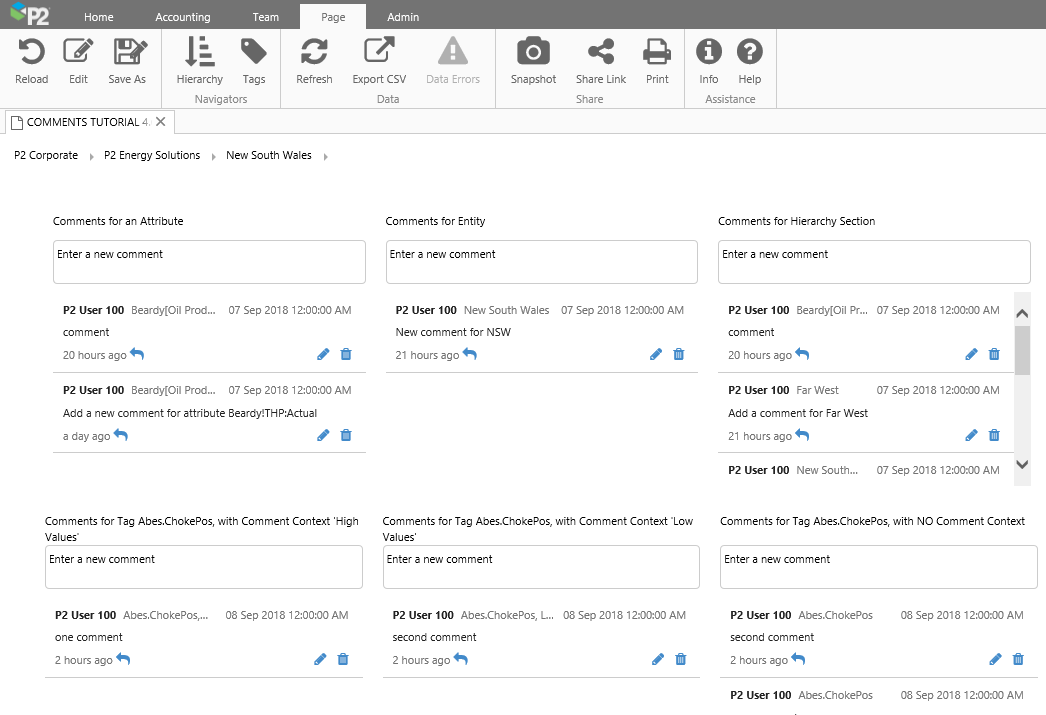Open the Hierarchy navigator
This screenshot has width=1046, height=715.
pyautogui.click(x=199, y=52)
